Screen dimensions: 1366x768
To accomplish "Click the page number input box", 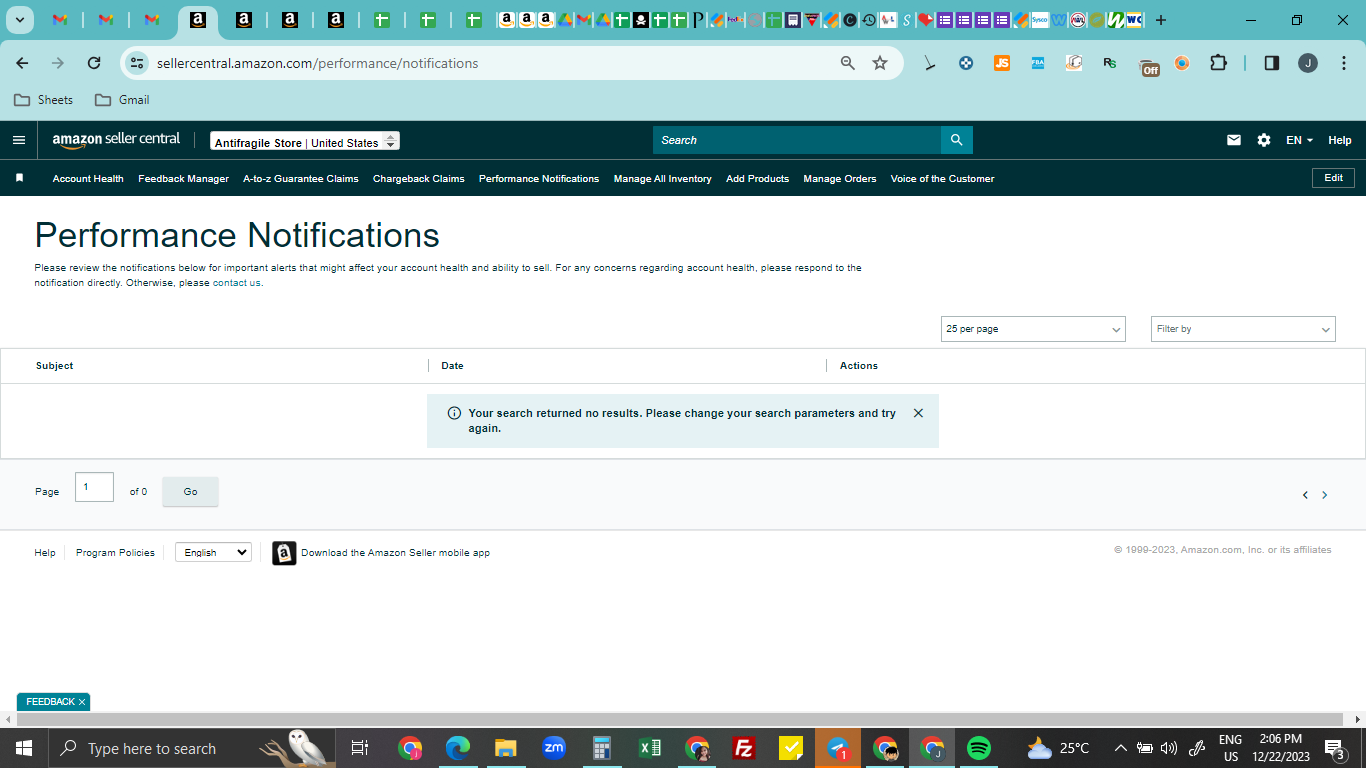I will pyautogui.click(x=94, y=487).
